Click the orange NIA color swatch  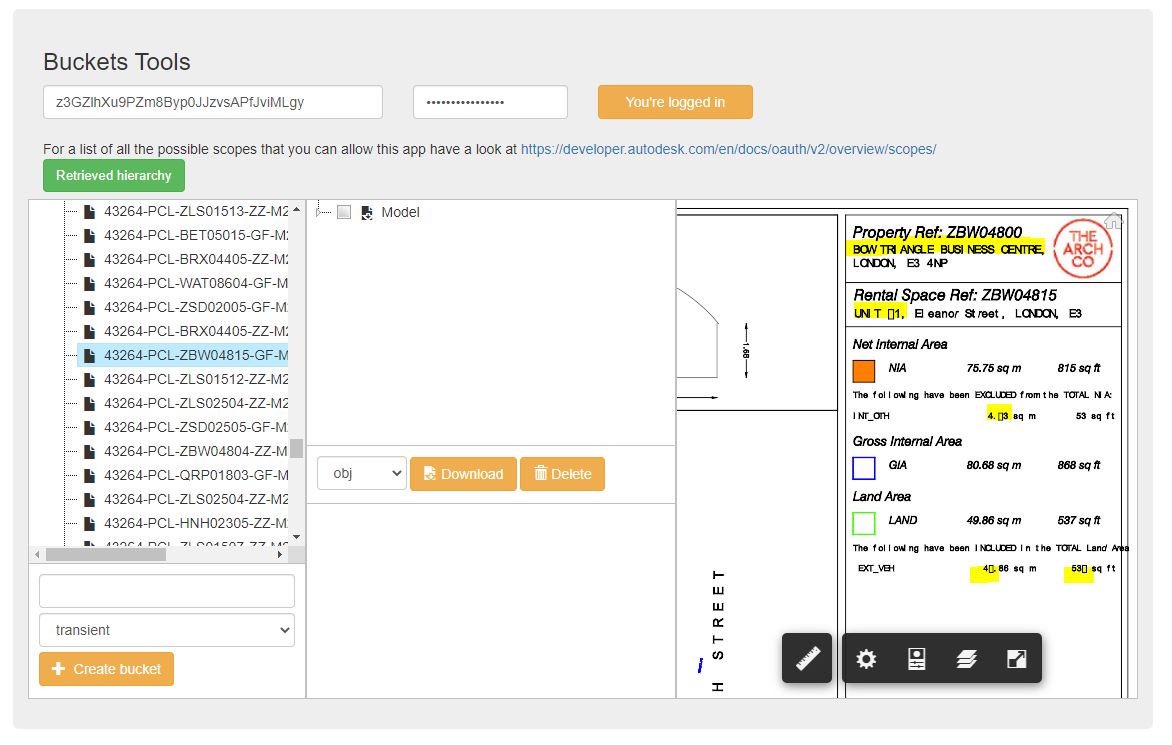pyautogui.click(x=864, y=371)
